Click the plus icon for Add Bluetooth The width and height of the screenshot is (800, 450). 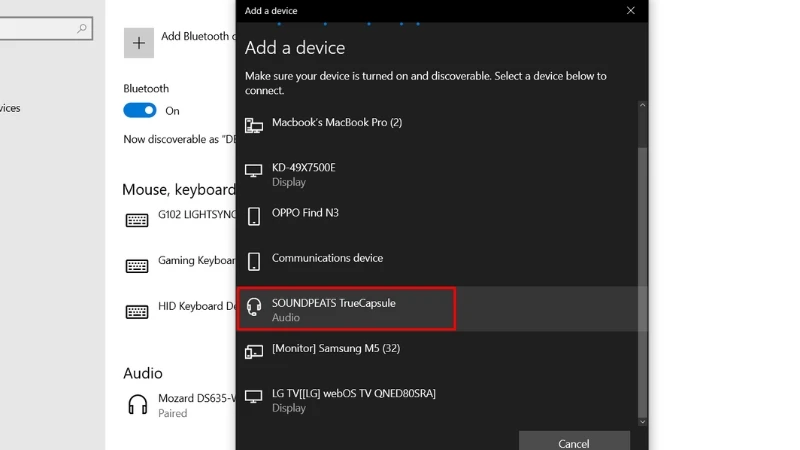point(139,43)
